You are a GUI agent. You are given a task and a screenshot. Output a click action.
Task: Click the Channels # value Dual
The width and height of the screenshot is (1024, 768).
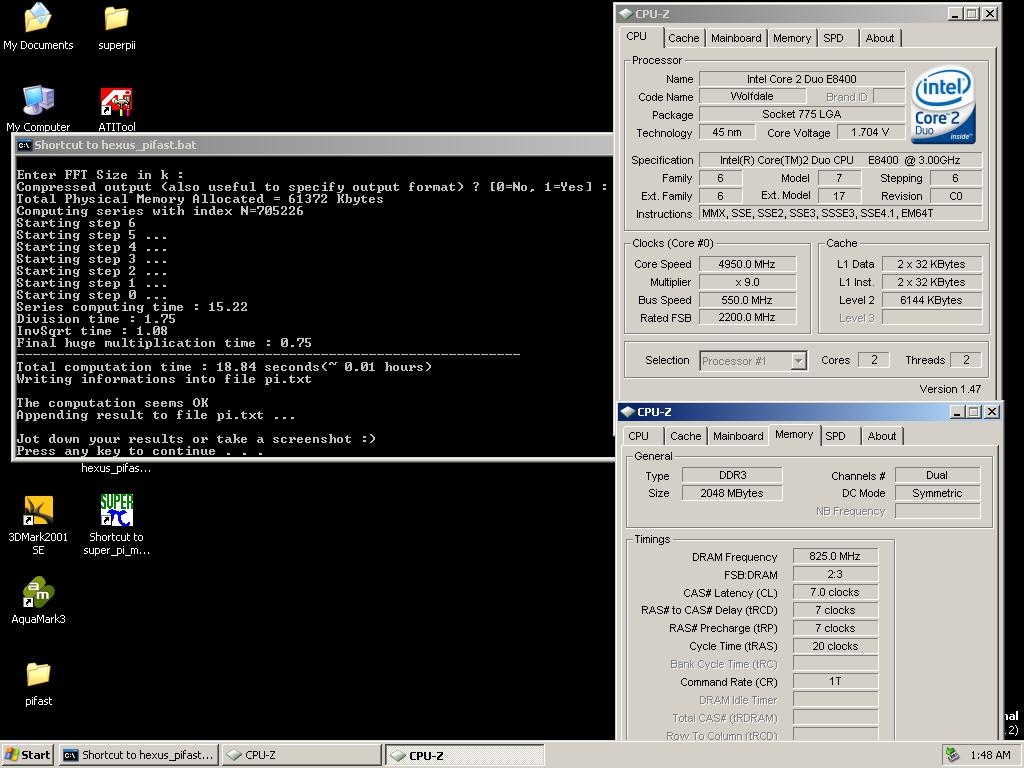(937, 475)
